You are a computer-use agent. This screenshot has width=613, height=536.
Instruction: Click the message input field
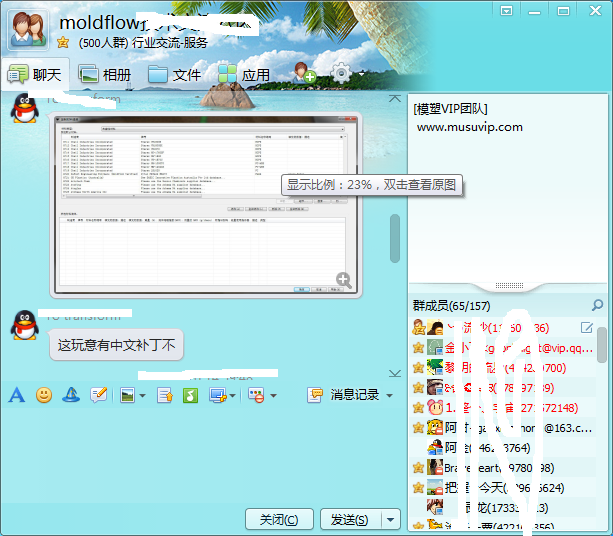click(203, 455)
